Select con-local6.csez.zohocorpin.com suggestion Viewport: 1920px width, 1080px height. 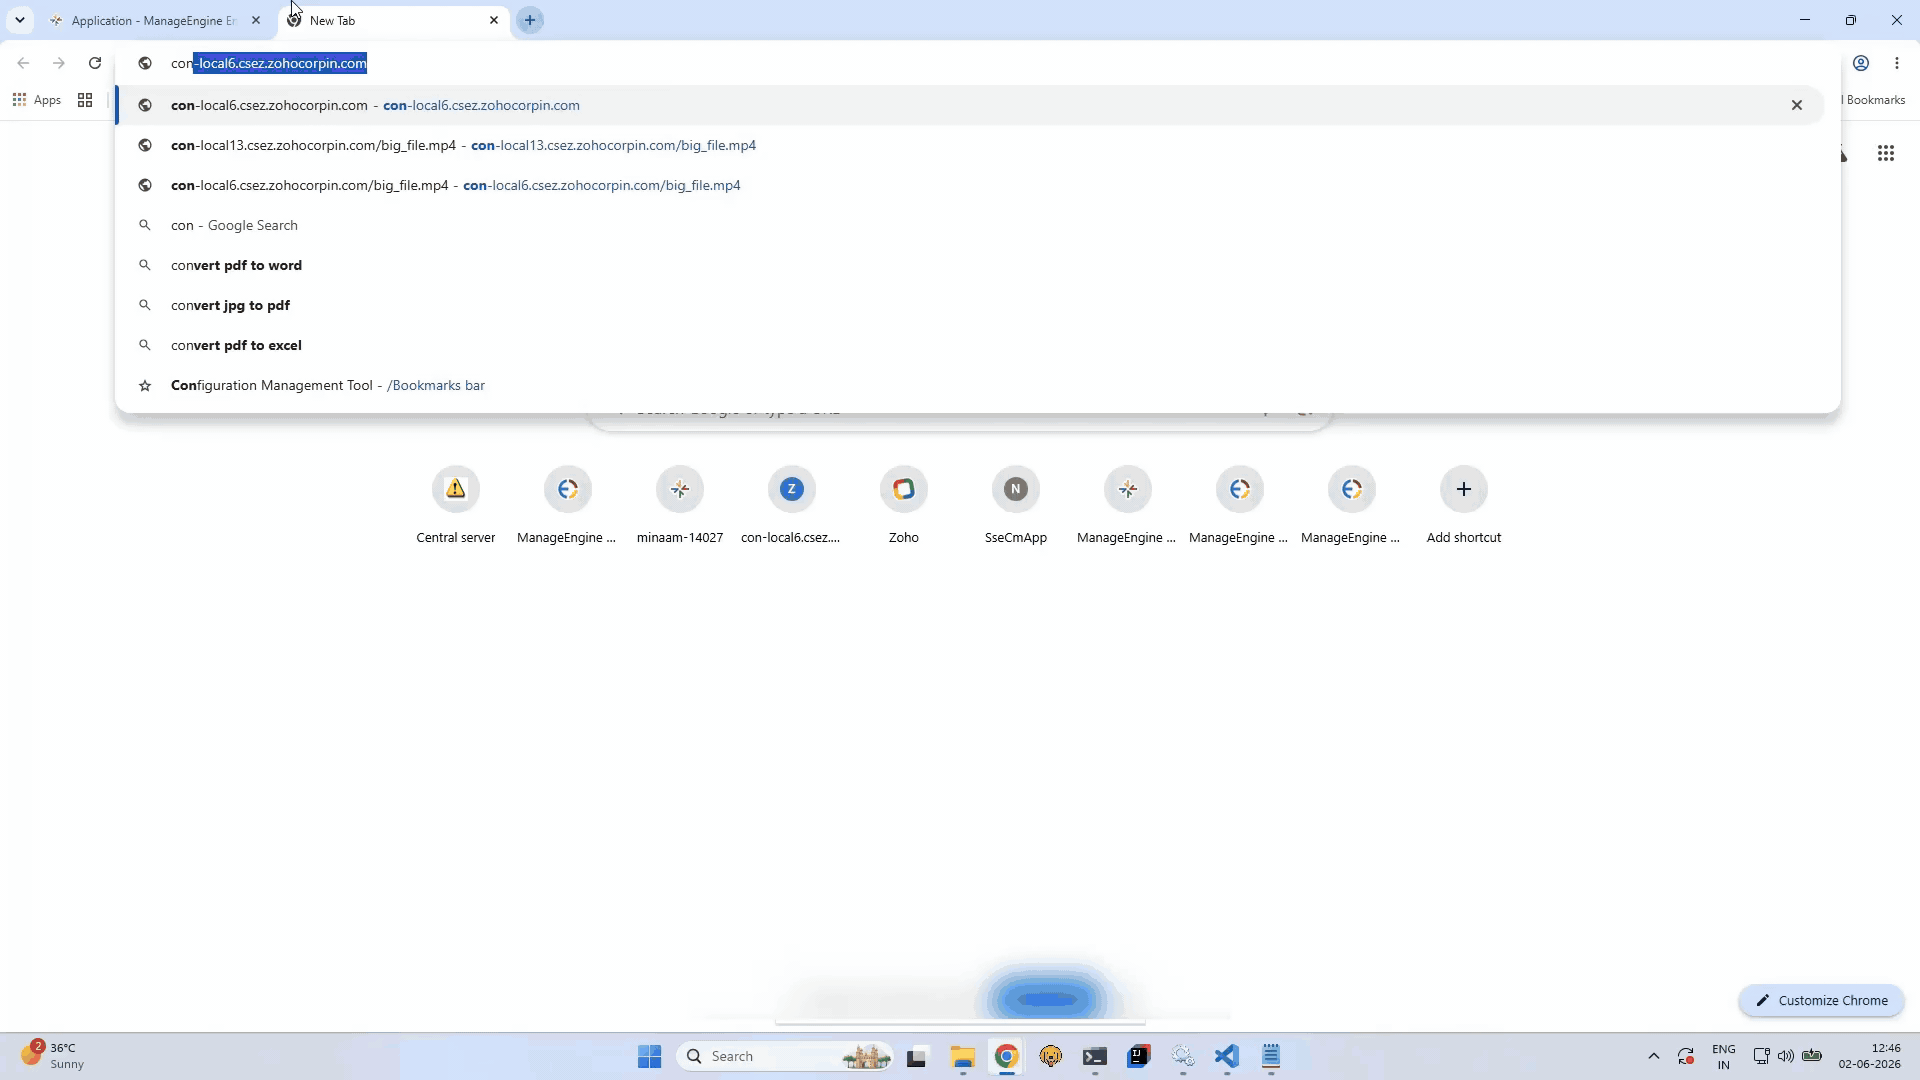970,105
